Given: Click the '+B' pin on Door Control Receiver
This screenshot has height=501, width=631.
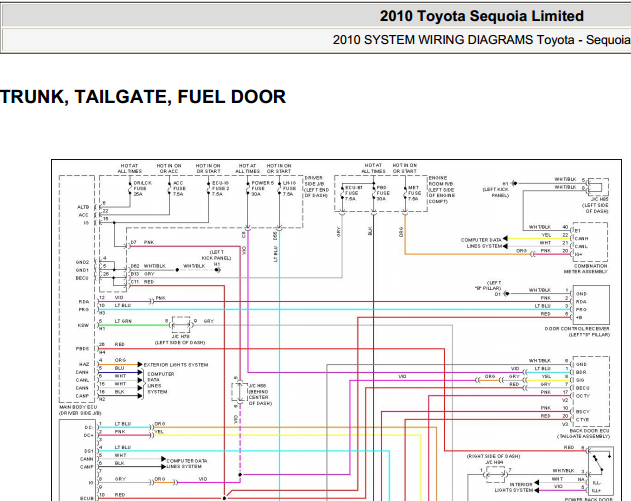Looking at the screenshot, I should coord(579,318).
